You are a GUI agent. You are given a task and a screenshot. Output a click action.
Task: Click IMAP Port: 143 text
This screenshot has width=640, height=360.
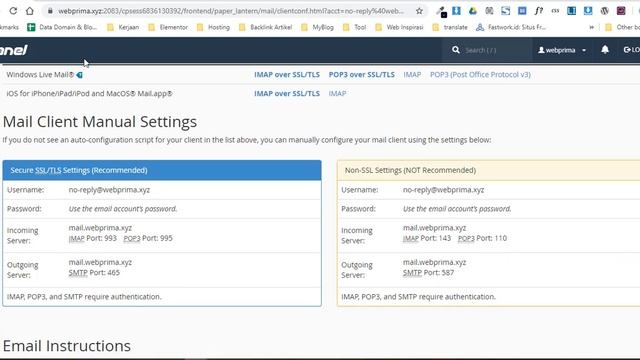pyautogui.click(x=427, y=238)
